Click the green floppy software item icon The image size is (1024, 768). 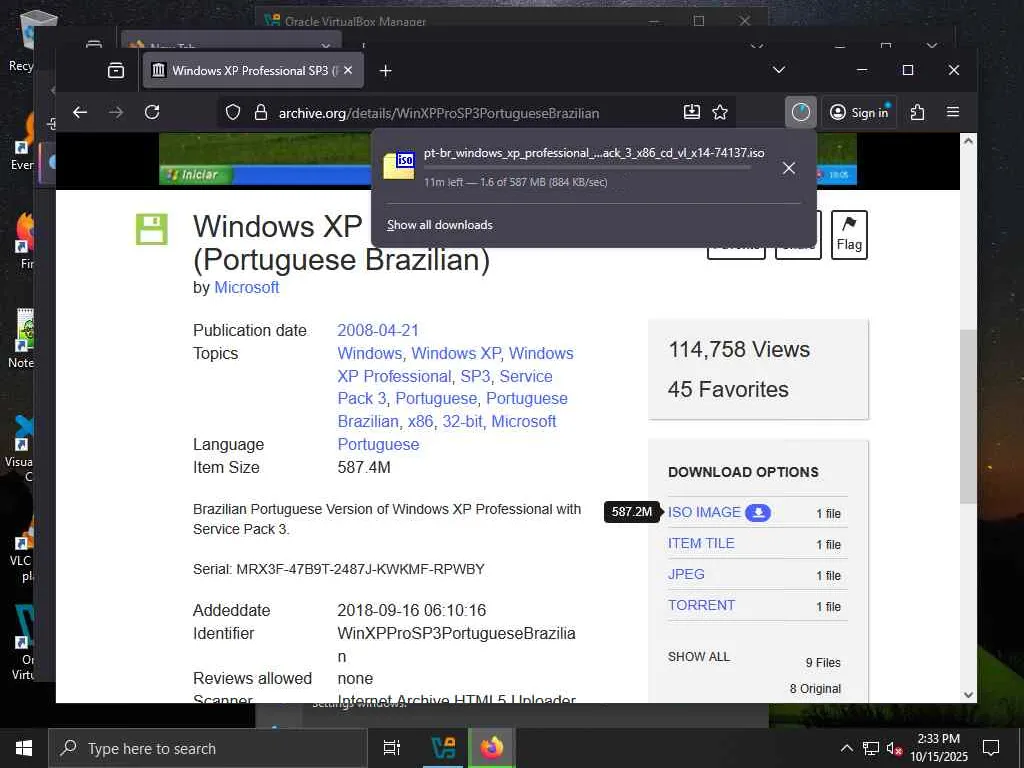click(152, 229)
